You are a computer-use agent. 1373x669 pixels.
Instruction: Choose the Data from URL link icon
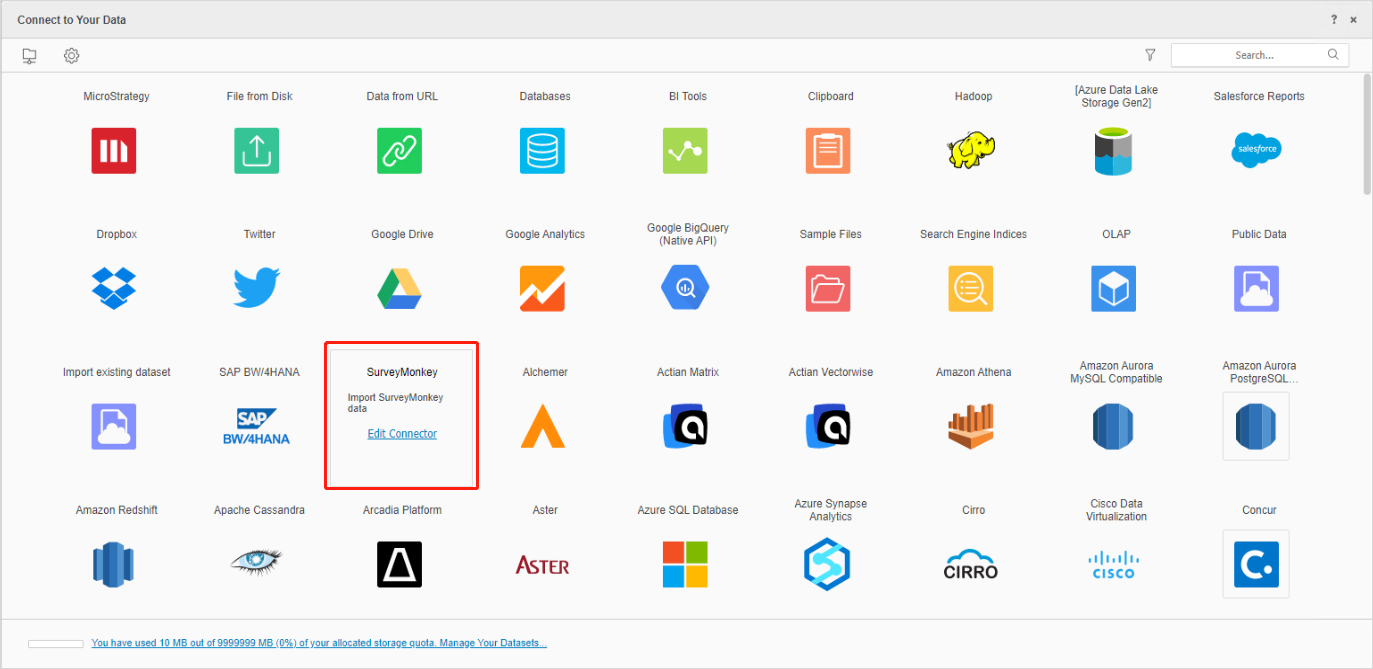click(399, 151)
